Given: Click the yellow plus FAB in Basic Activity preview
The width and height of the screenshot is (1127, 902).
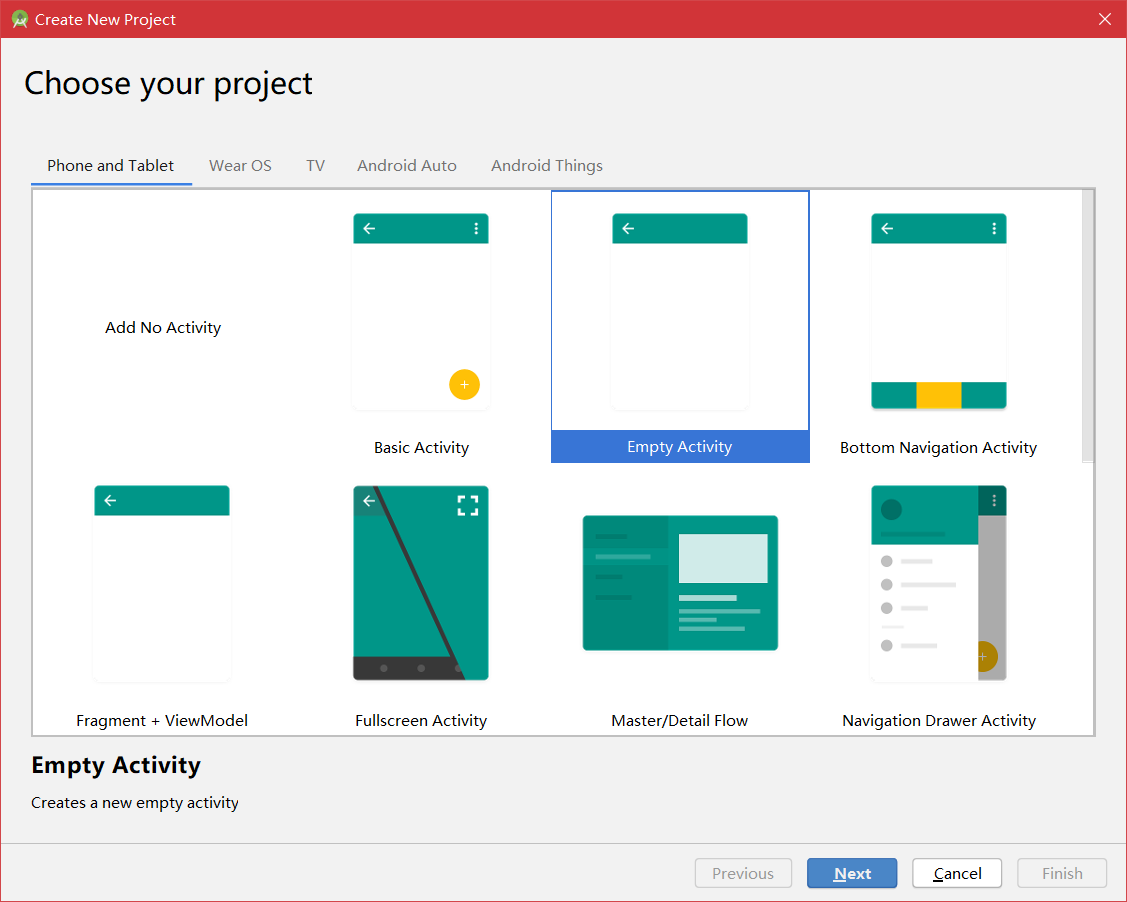Looking at the screenshot, I should pyautogui.click(x=464, y=385).
